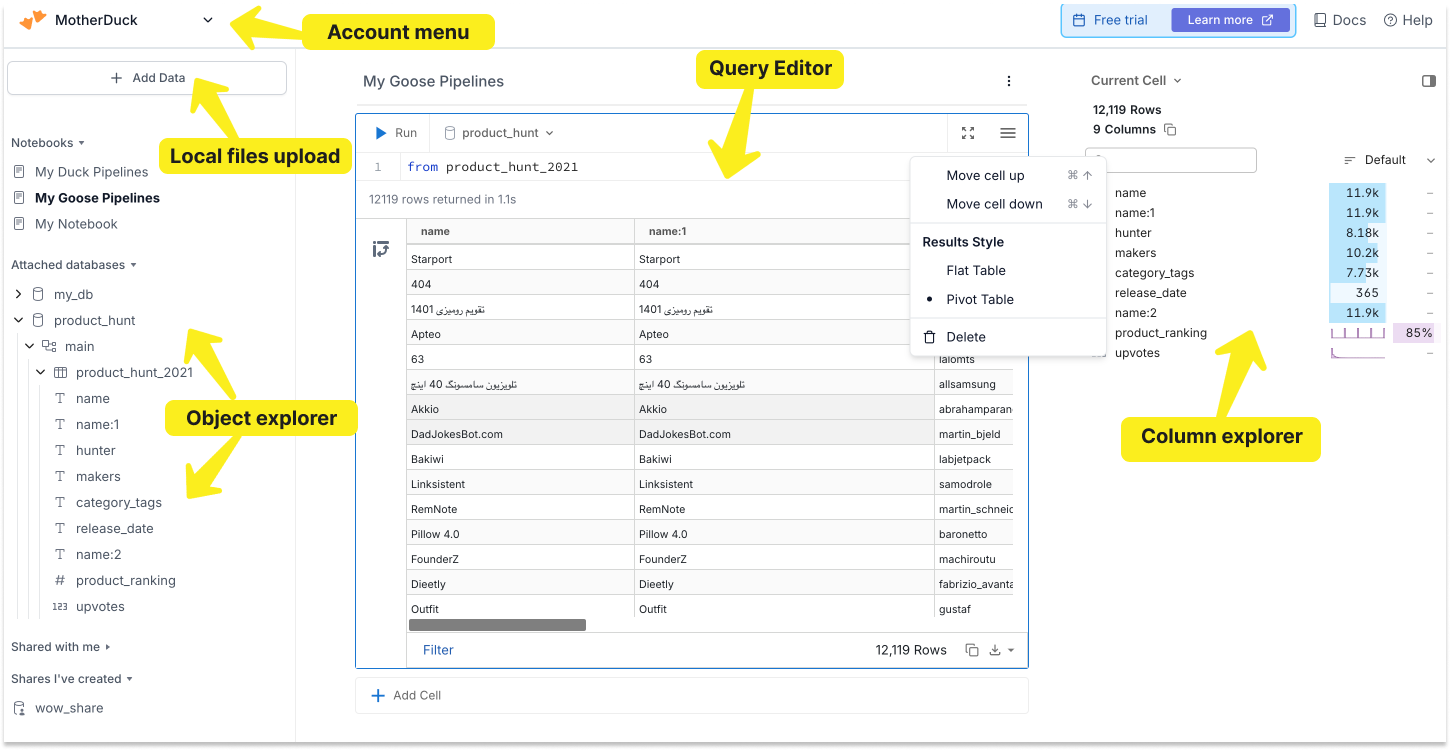
Task: Select the release_date column in object explorer
Action: 115,528
